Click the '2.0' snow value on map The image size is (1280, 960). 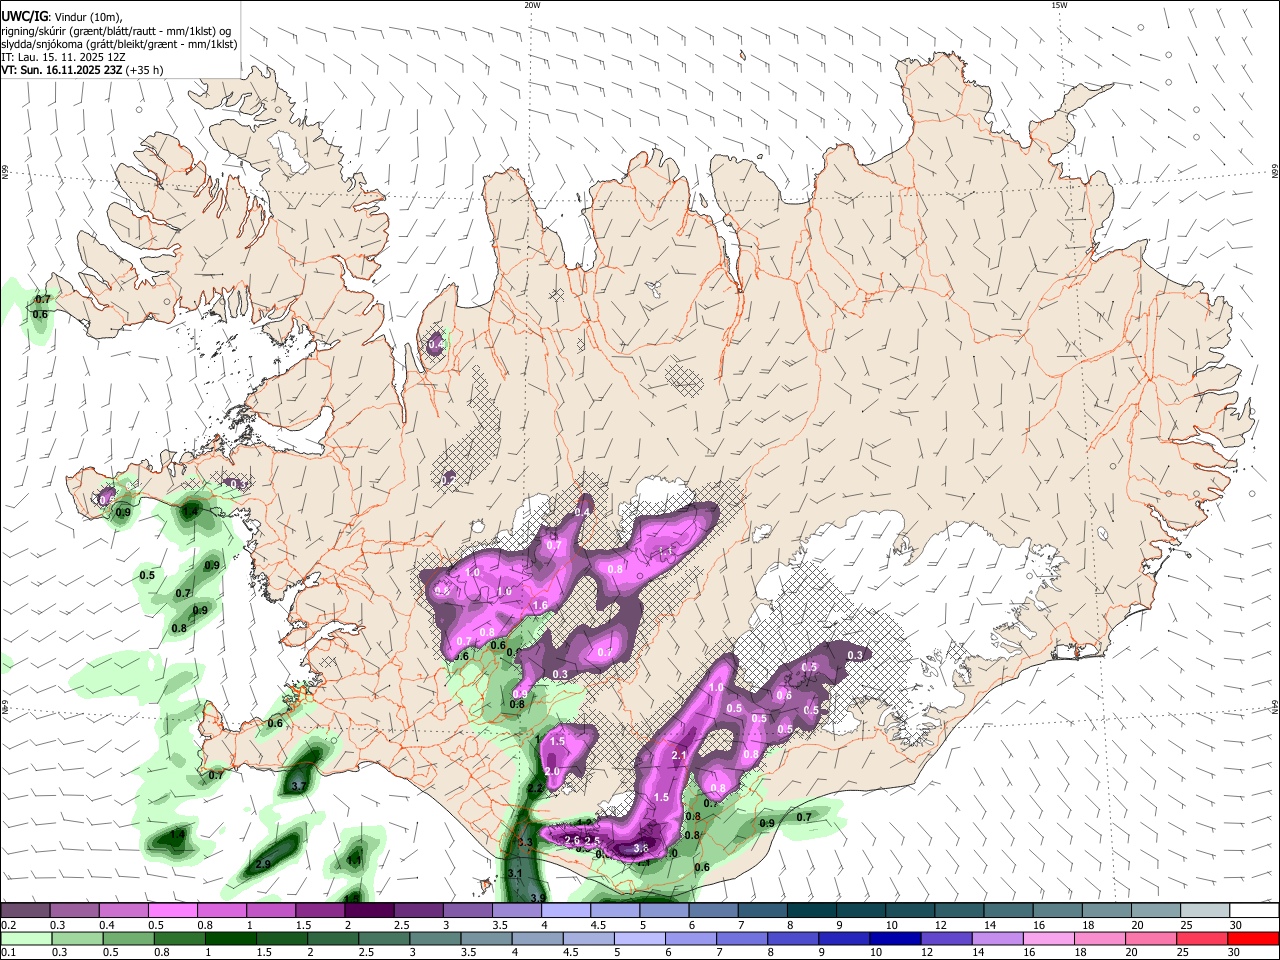[x=552, y=771]
